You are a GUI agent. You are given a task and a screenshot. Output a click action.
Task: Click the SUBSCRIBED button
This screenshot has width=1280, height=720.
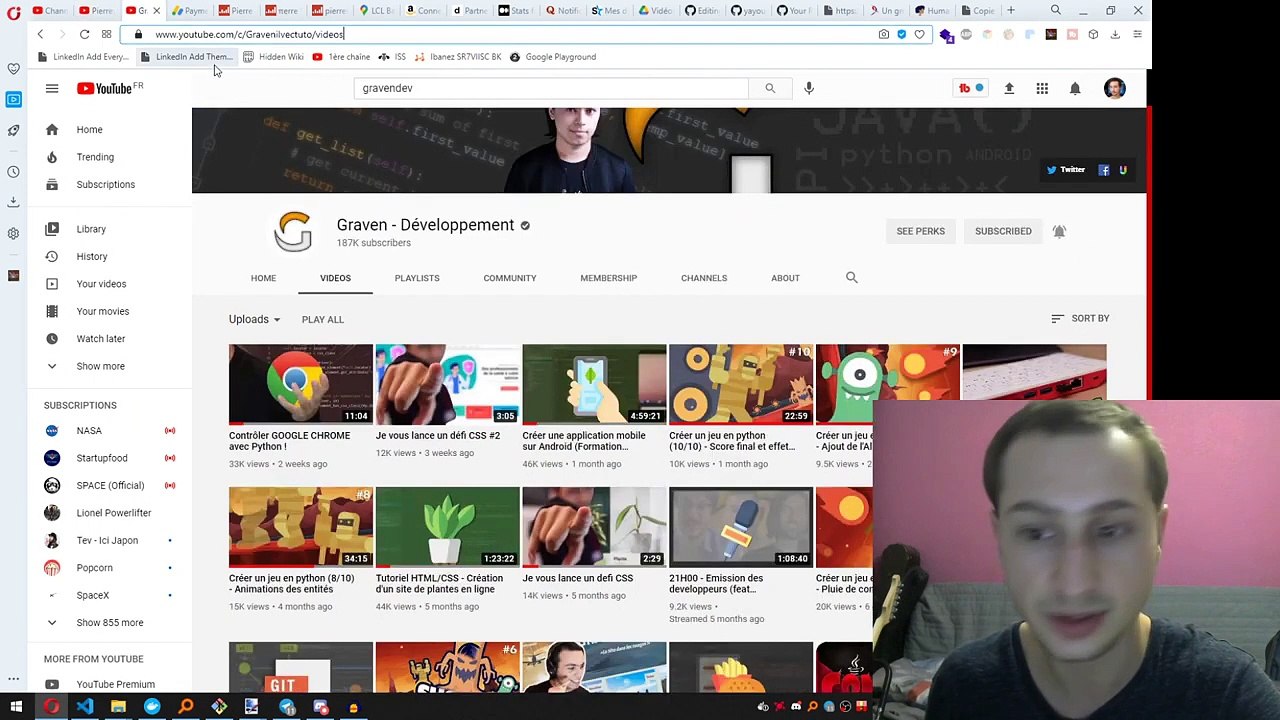click(1003, 231)
